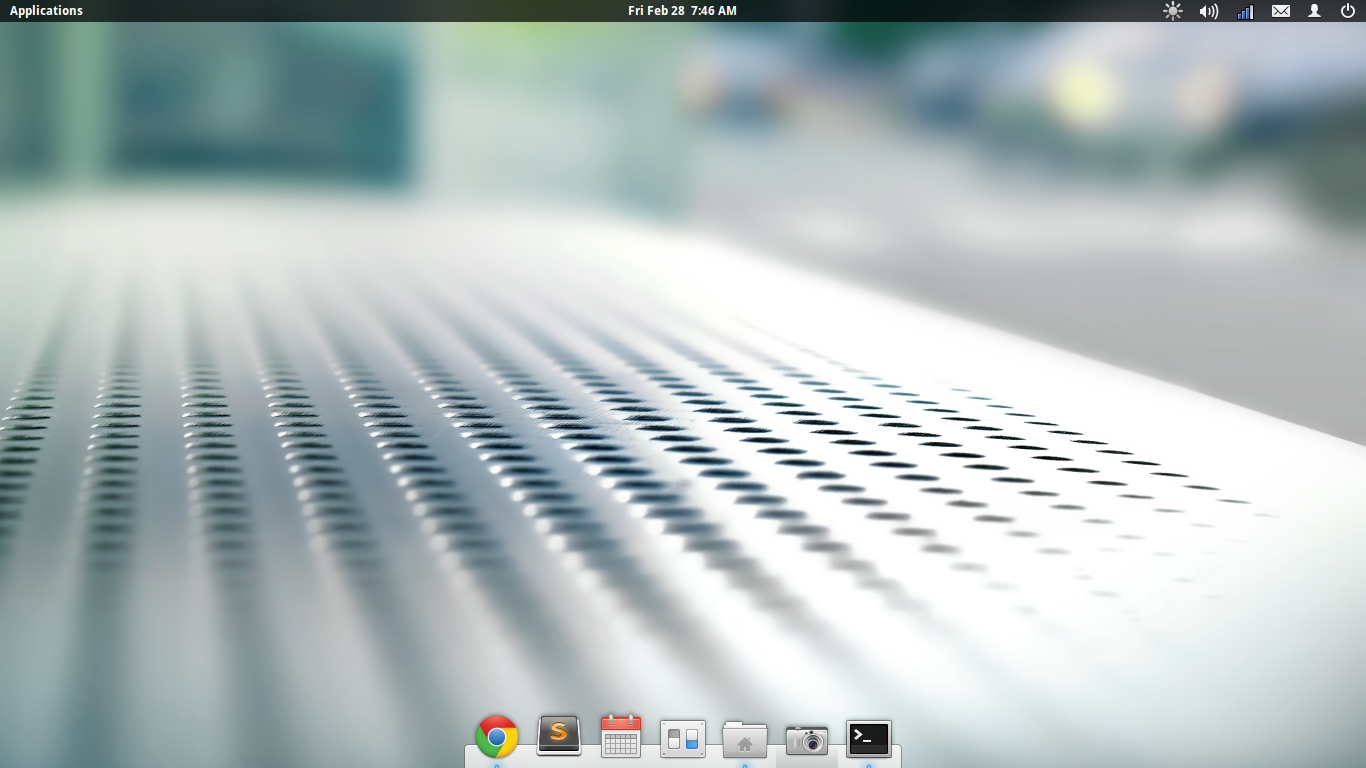Launch the Screenshot camera app in dock

pyautogui.click(x=807, y=739)
